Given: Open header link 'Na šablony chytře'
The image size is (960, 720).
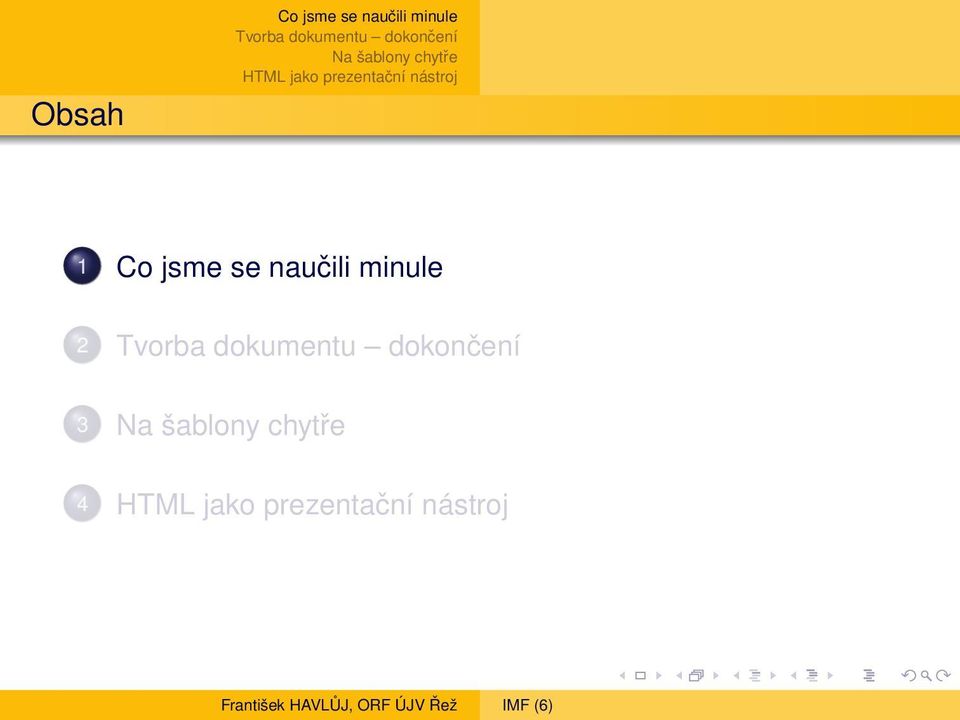Looking at the screenshot, I should 395,57.
